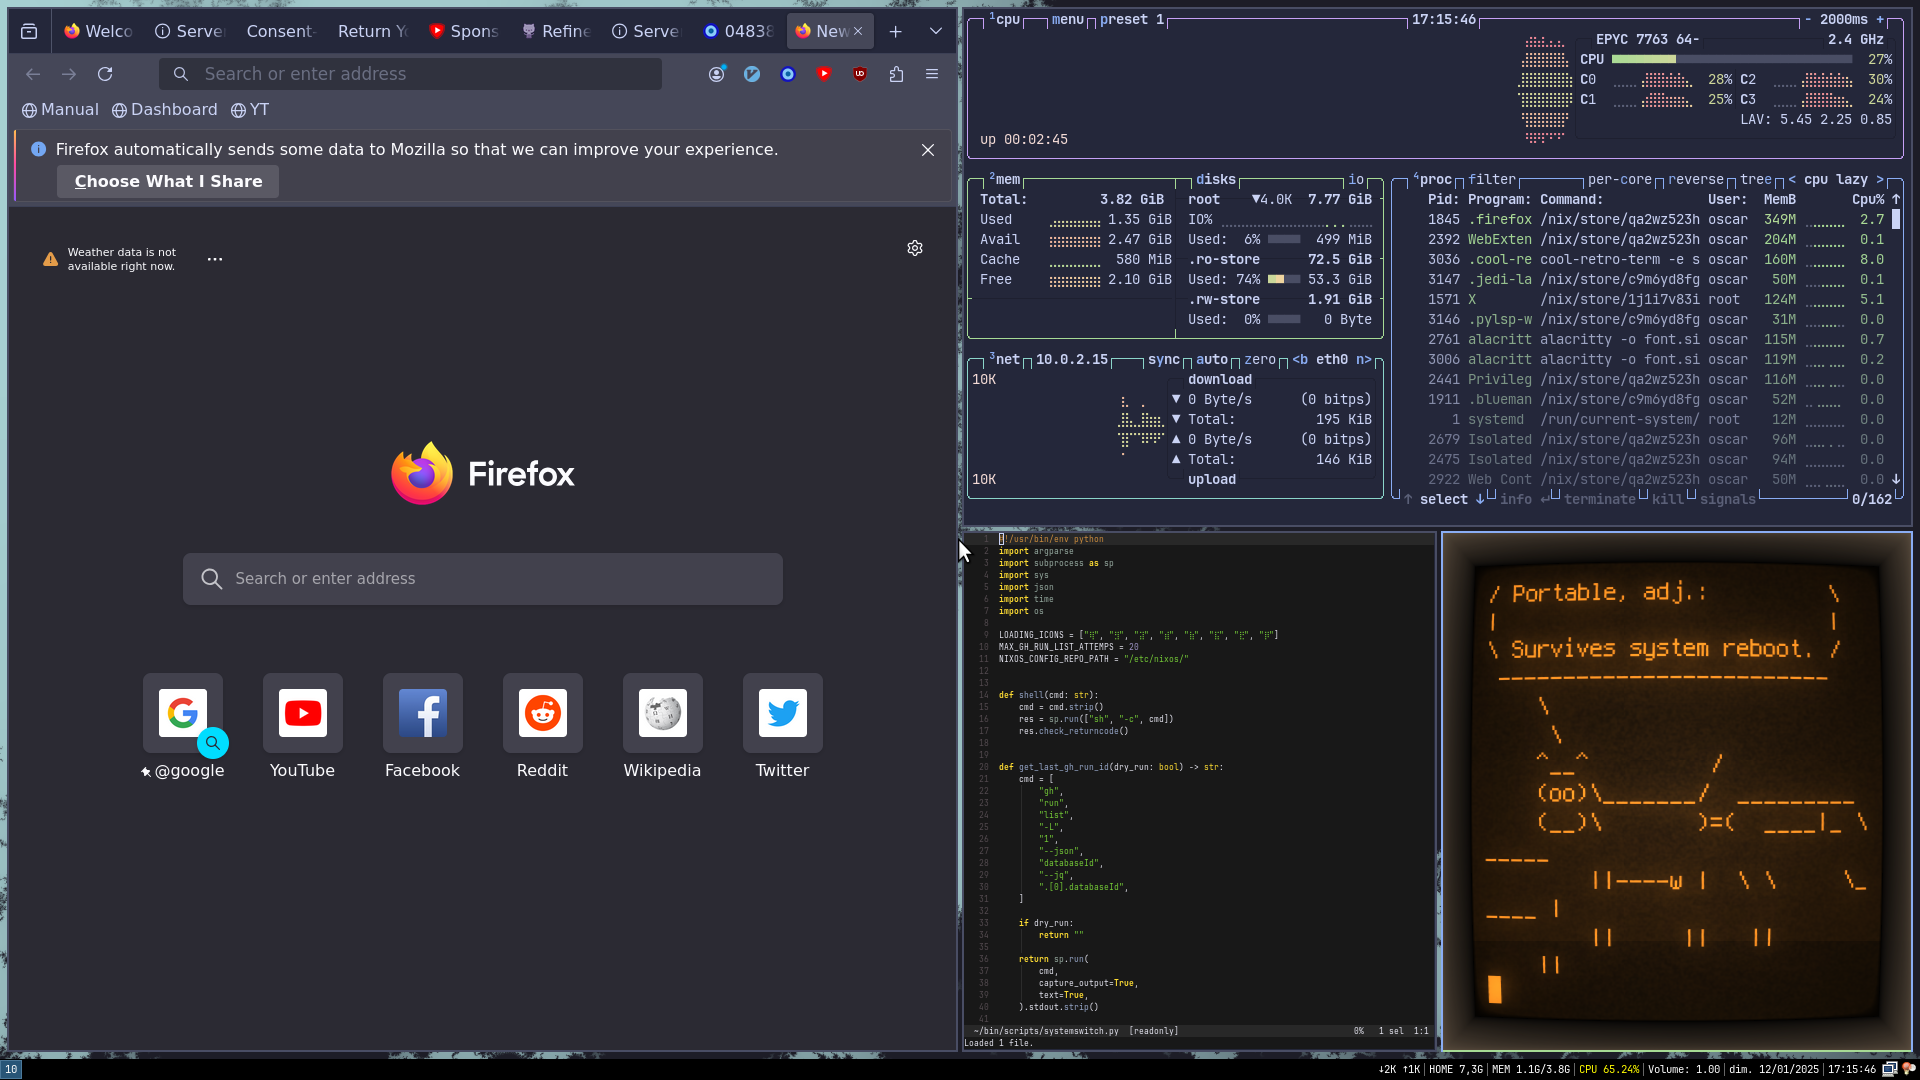Switch to next interface with n> in net box

1364,360
